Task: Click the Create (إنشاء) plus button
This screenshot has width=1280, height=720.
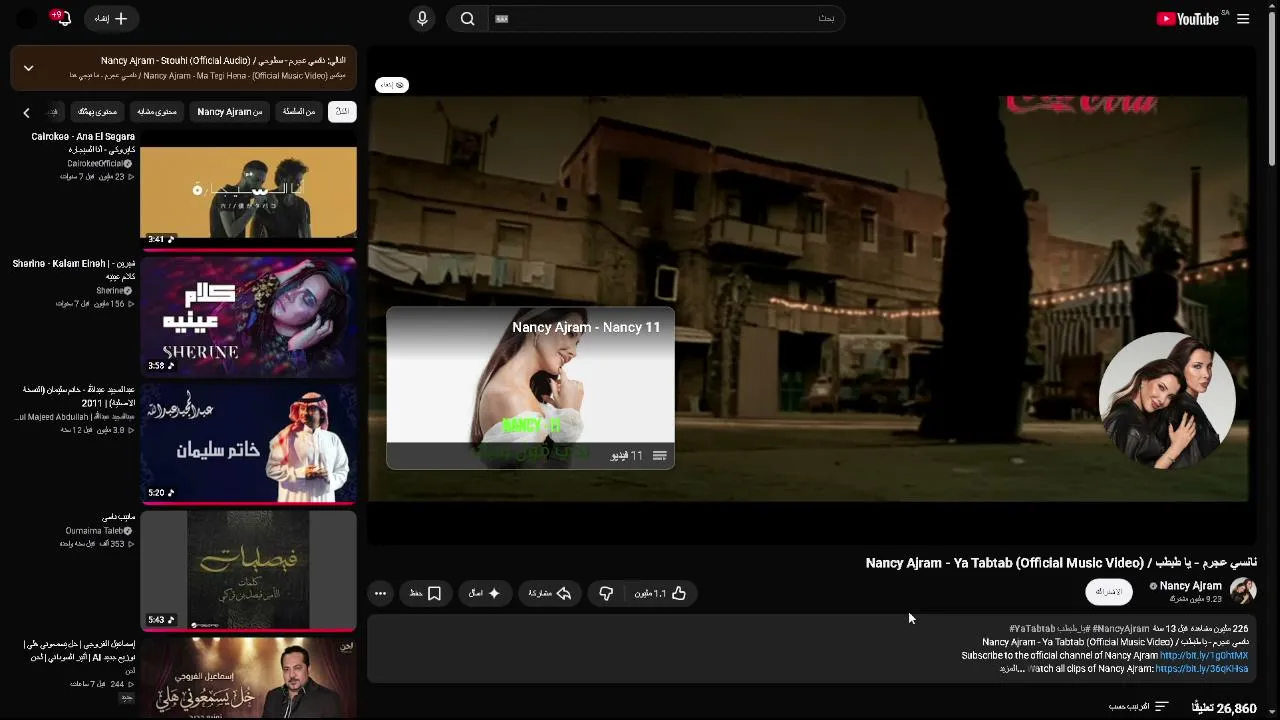Action: click(x=110, y=19)
